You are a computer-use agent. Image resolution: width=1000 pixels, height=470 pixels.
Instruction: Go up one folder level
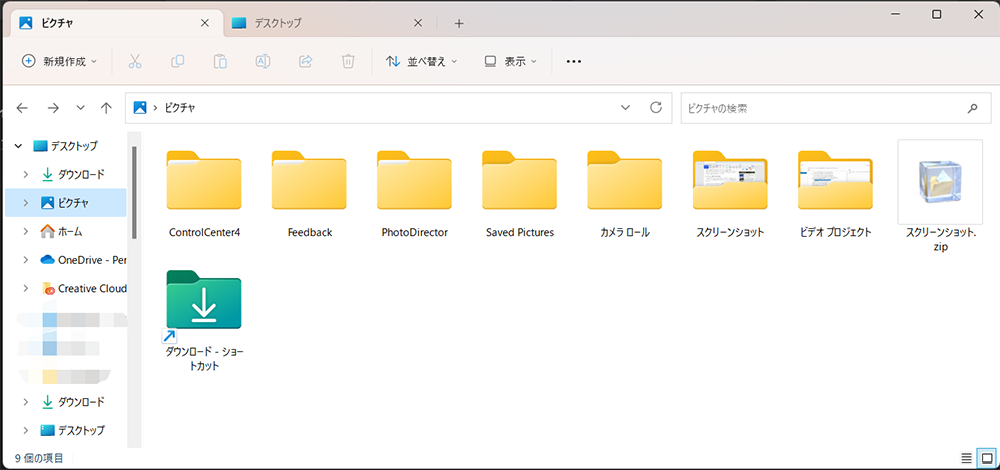[x=106, y=108]
